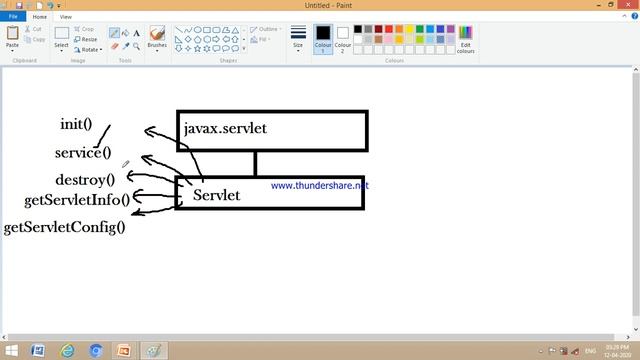The image size is (640, 360).
Task: Collapse the ribbon with the chevron
Action: [624, 16]
